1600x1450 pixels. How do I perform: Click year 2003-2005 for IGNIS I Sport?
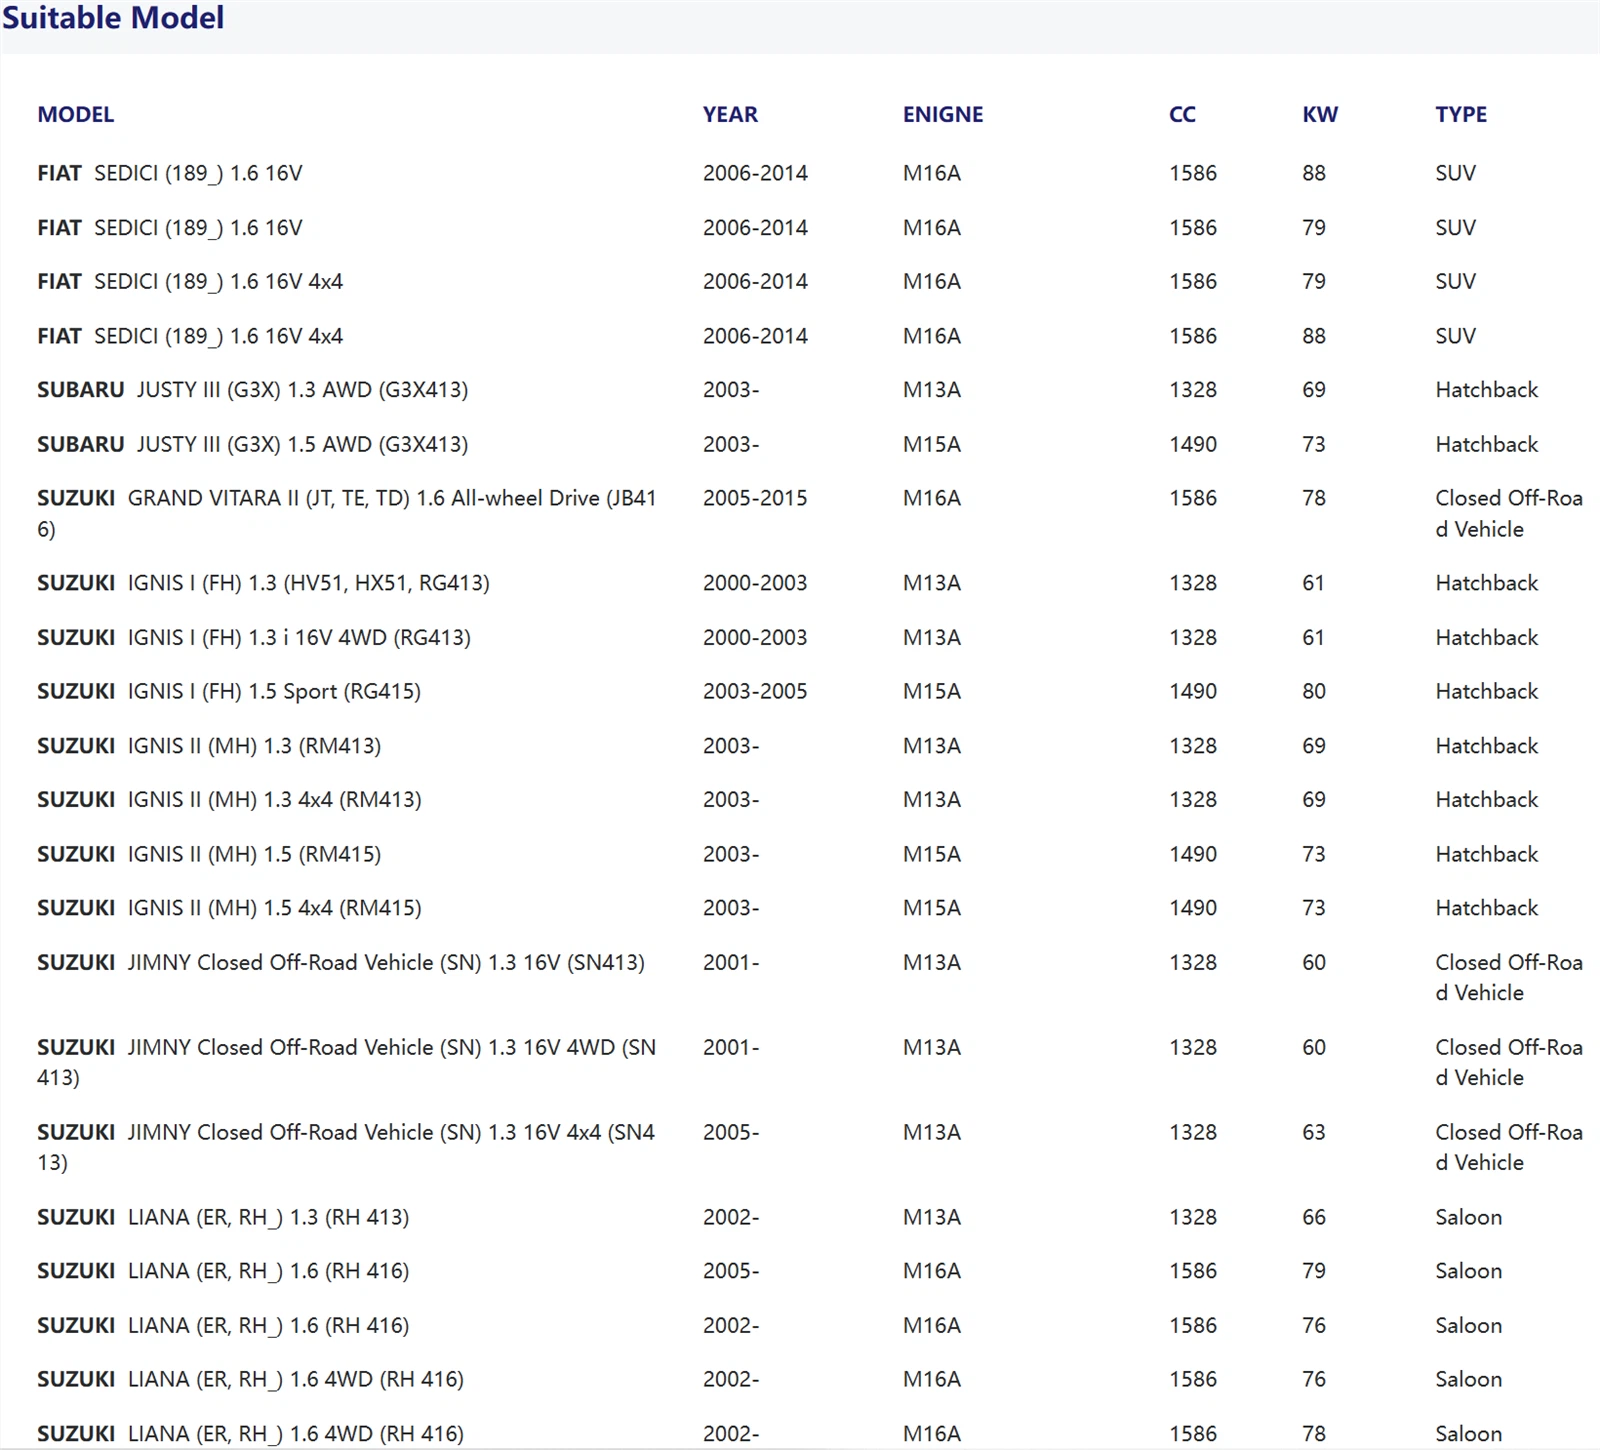coord(755,691)
